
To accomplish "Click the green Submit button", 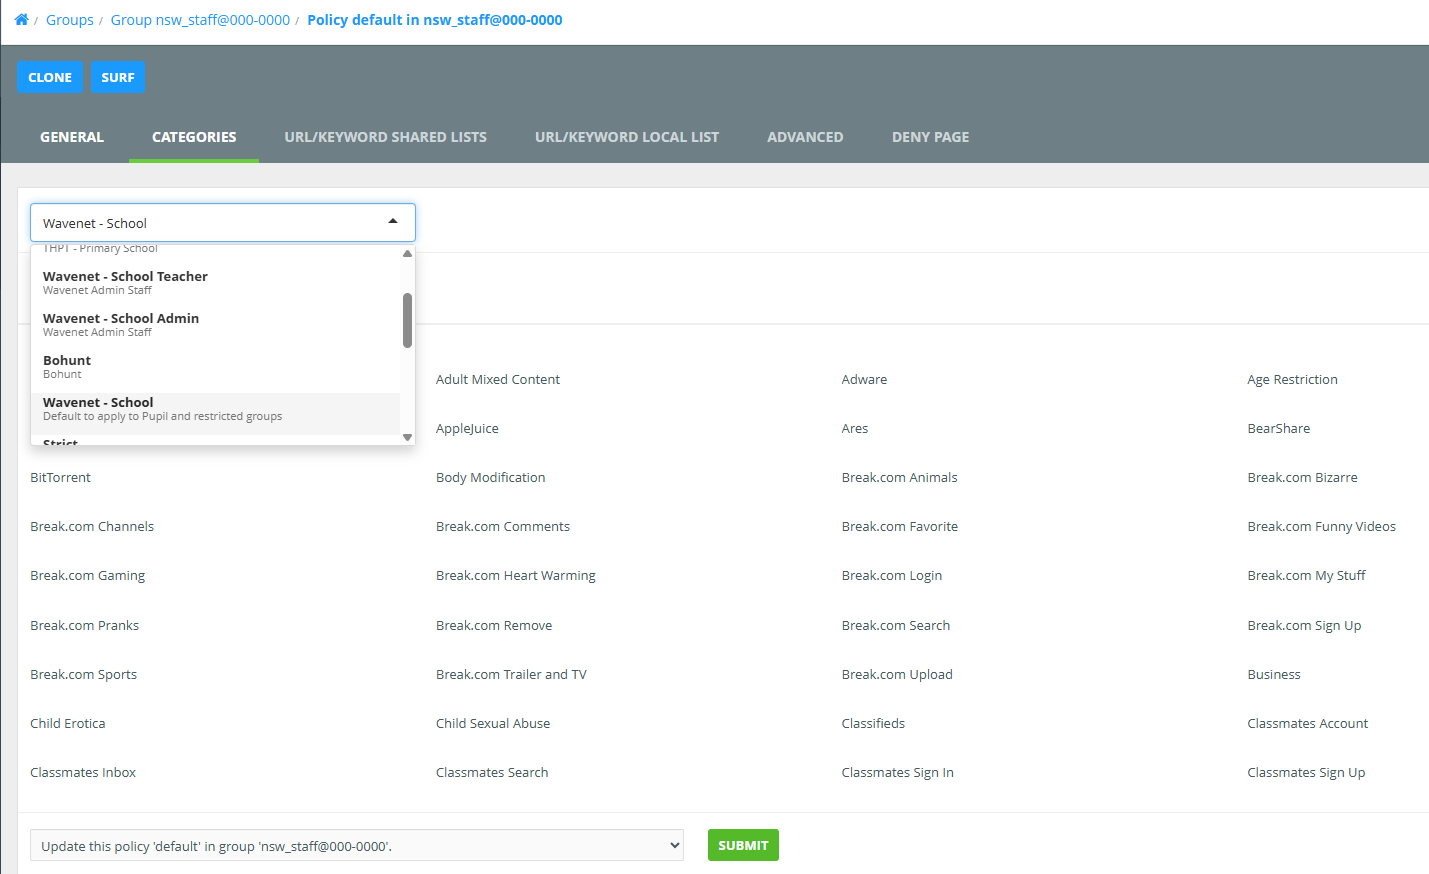I will 743,845.
